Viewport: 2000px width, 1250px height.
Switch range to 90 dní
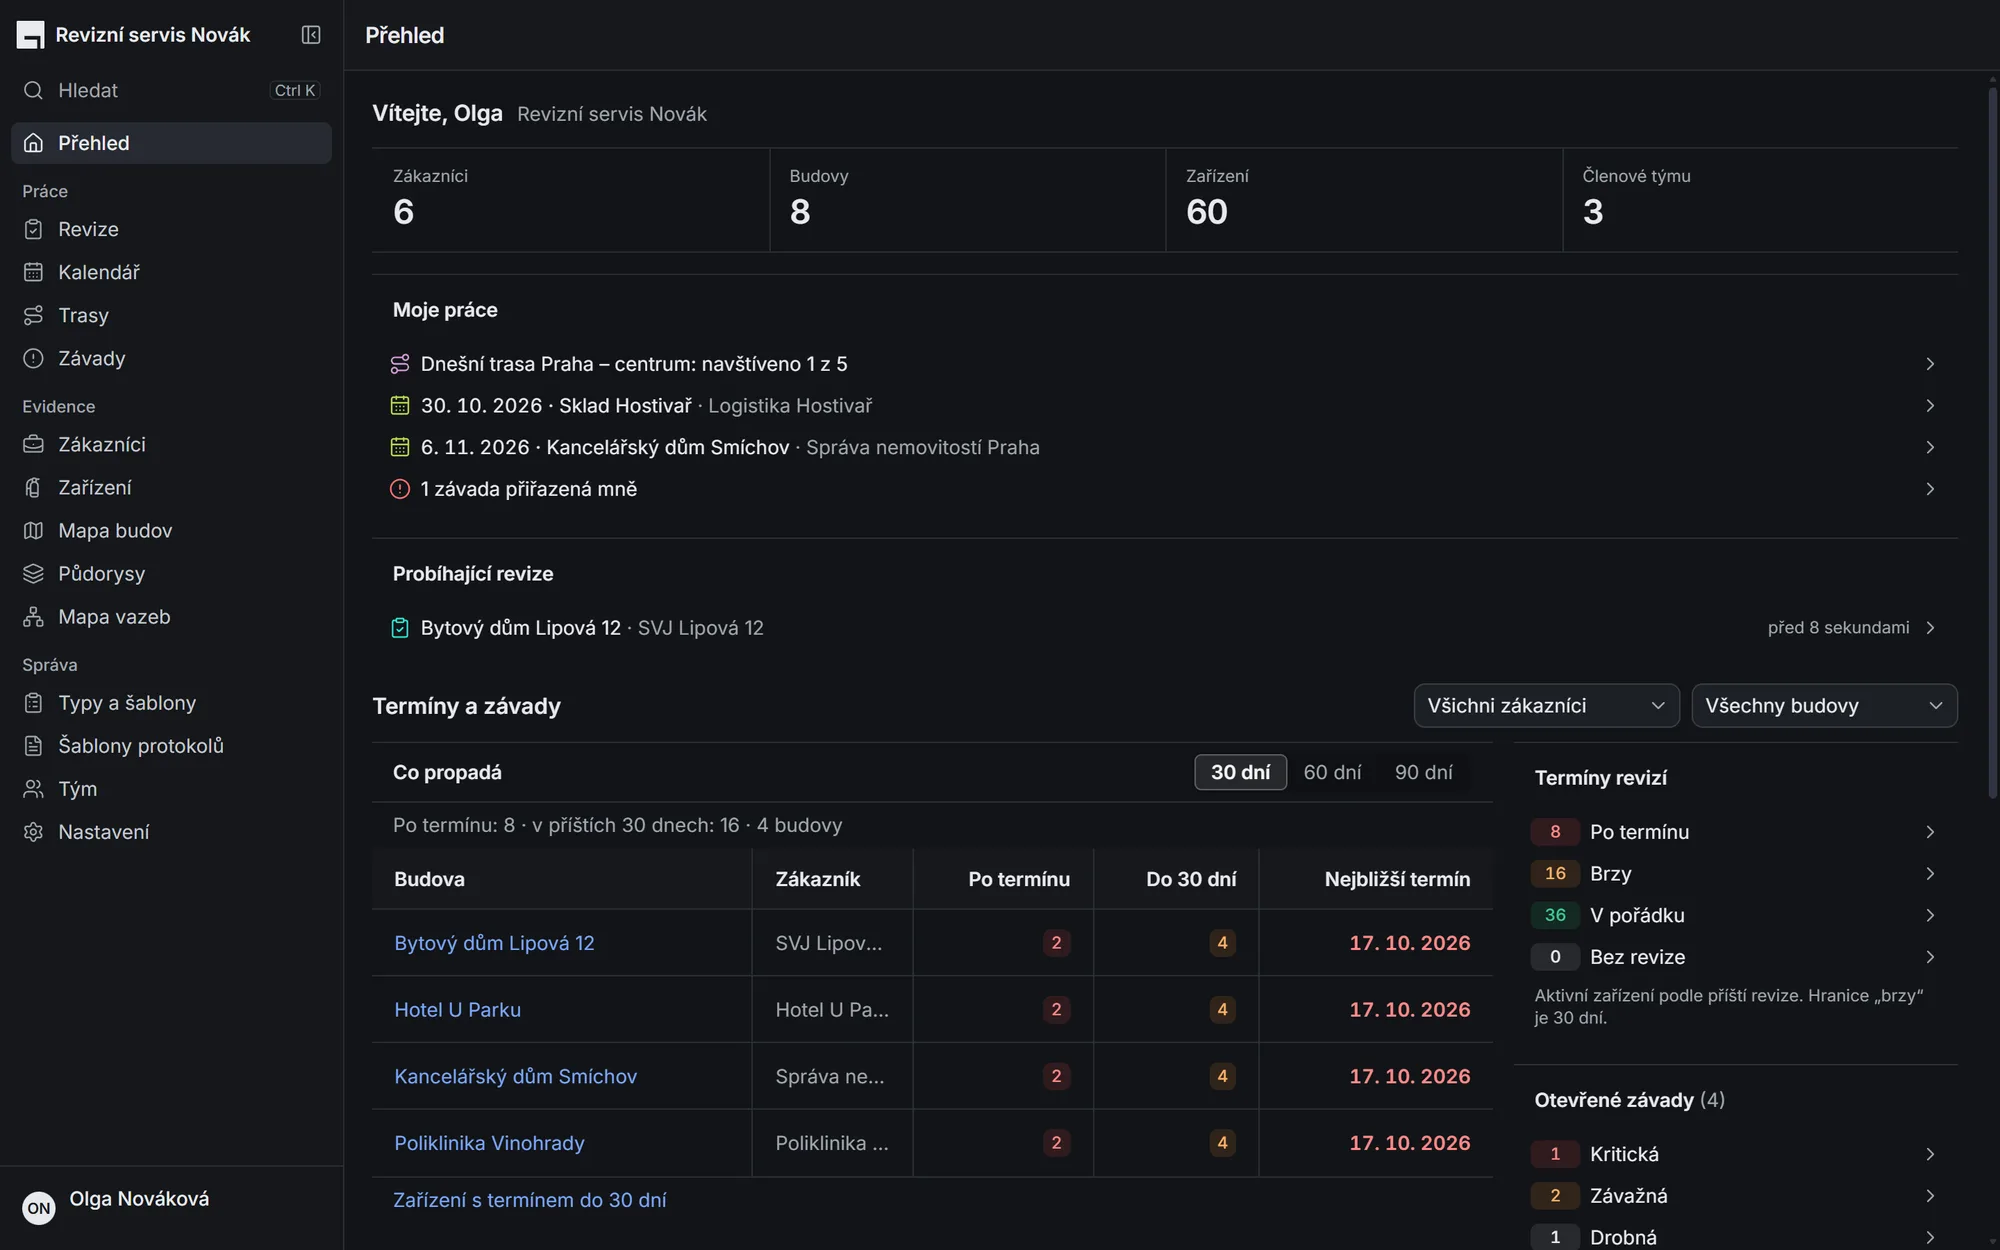(1423, 772)
